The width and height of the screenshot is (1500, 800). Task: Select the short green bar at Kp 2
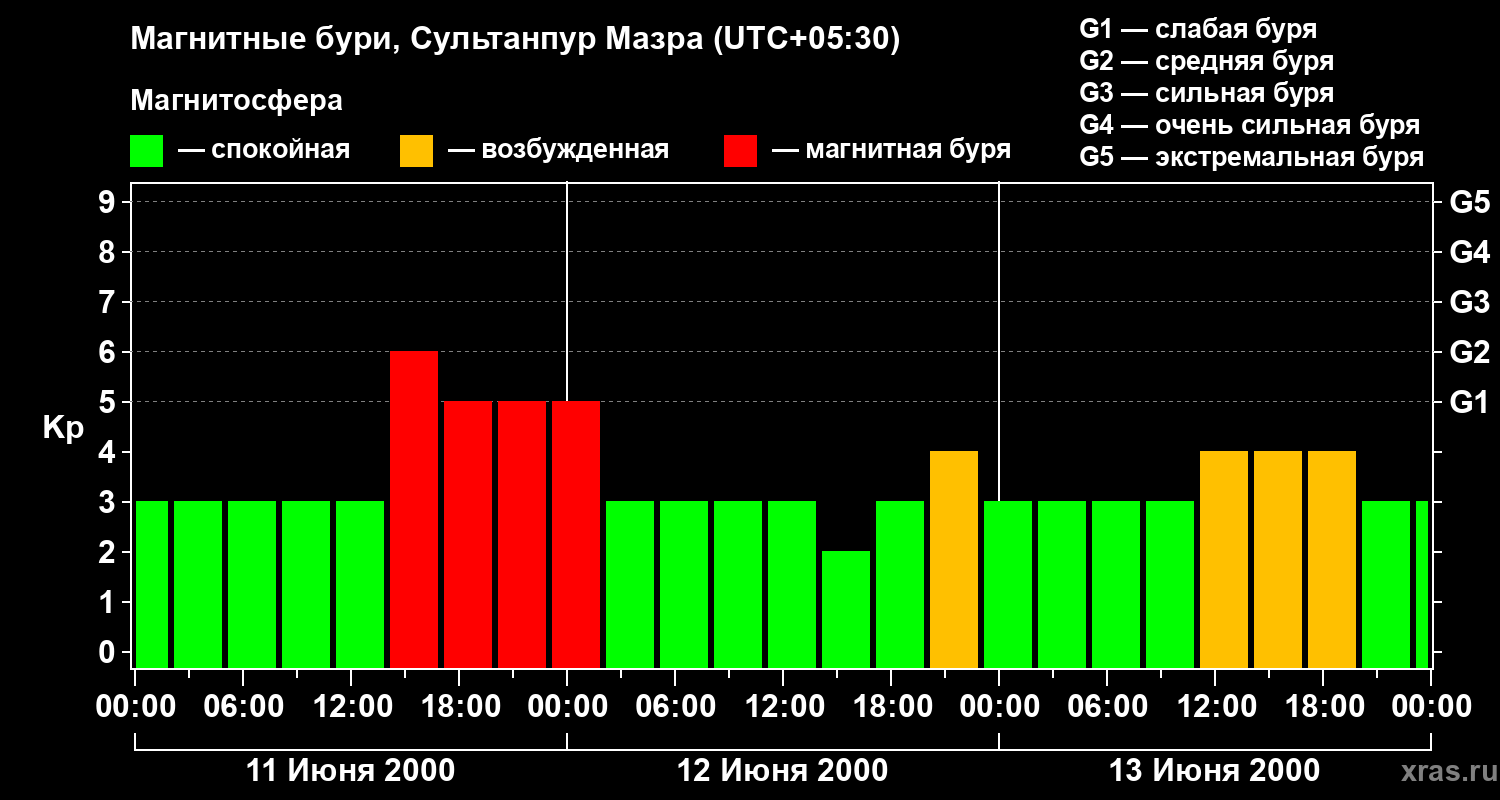[846, 610]
